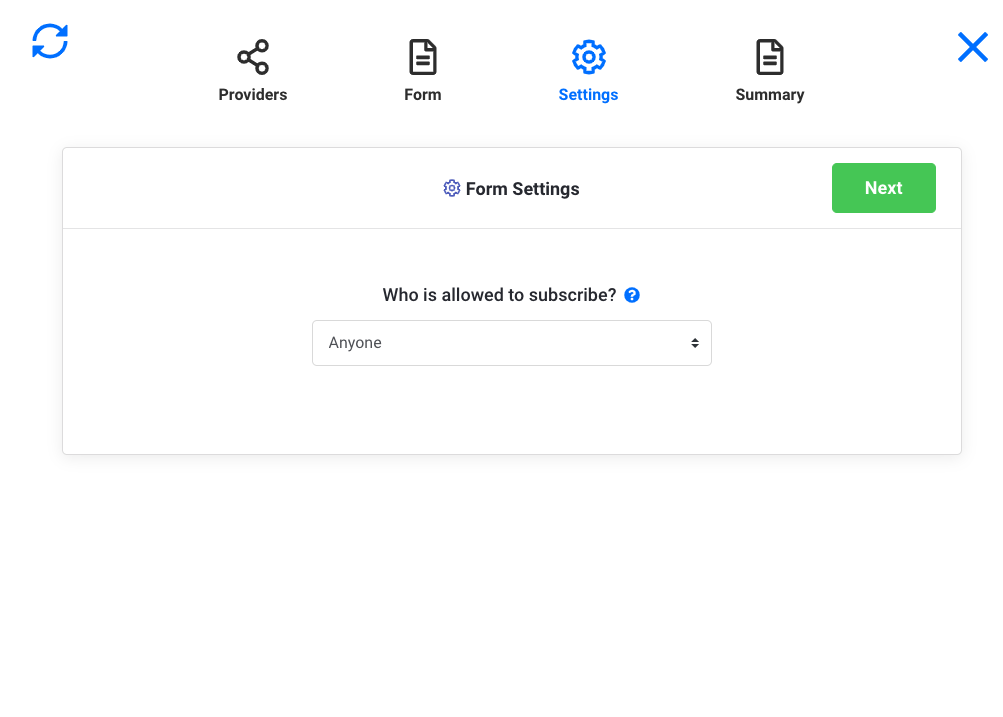Image resolution: width=1003 pixels, height=717 pixels.
Task: Click the gear icon beside Form Settings title
Action: 451,188
